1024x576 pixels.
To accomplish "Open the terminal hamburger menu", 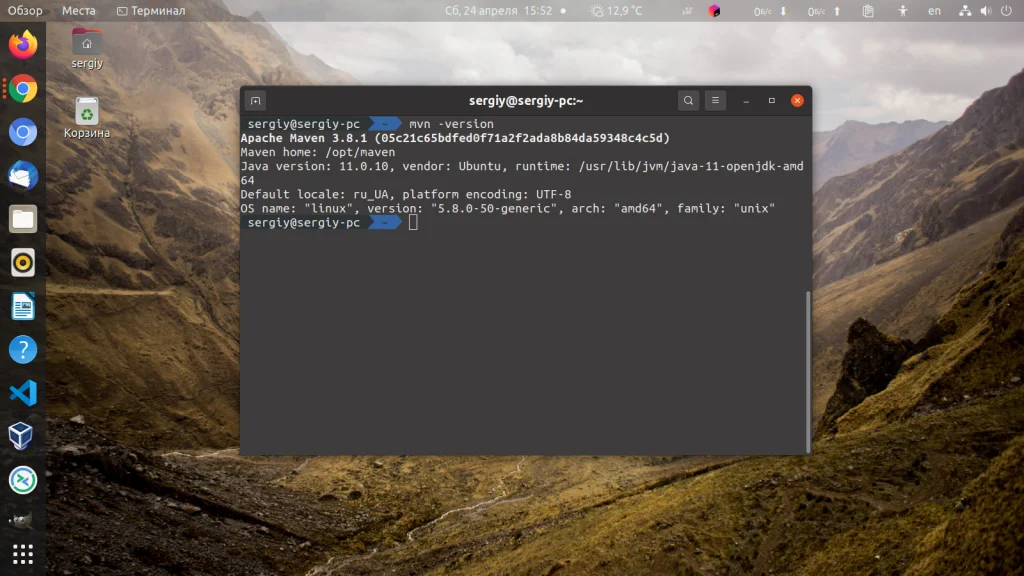I will [715, 100].
